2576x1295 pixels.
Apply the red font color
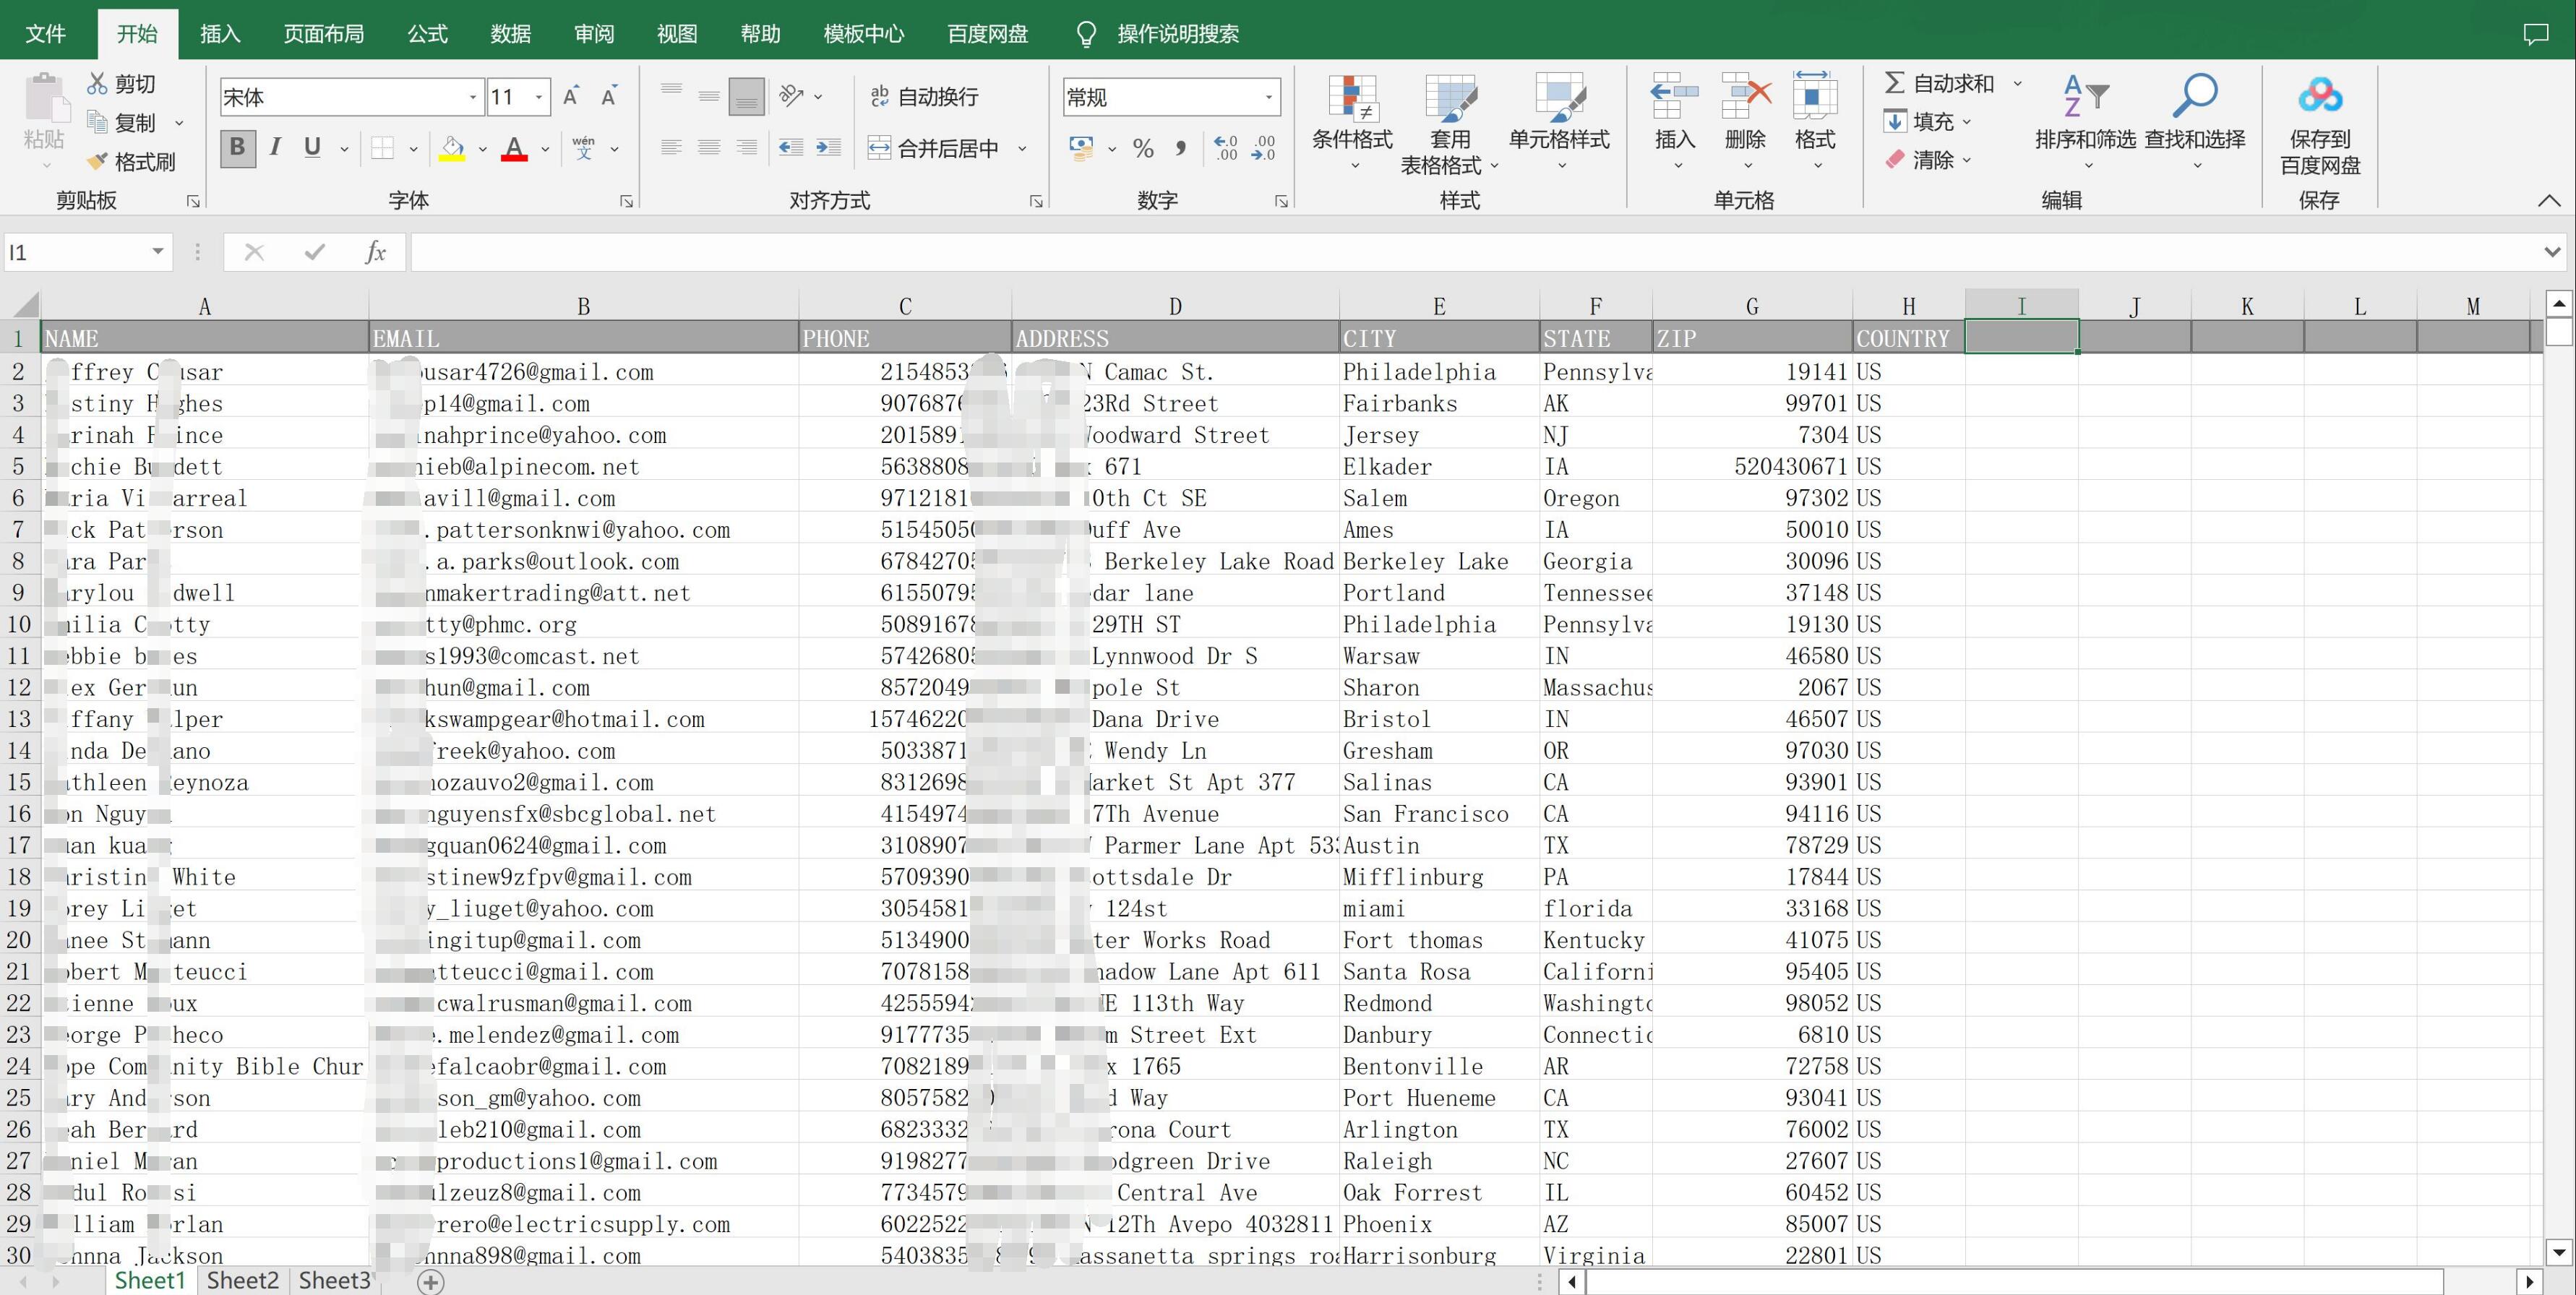[514, 149]
